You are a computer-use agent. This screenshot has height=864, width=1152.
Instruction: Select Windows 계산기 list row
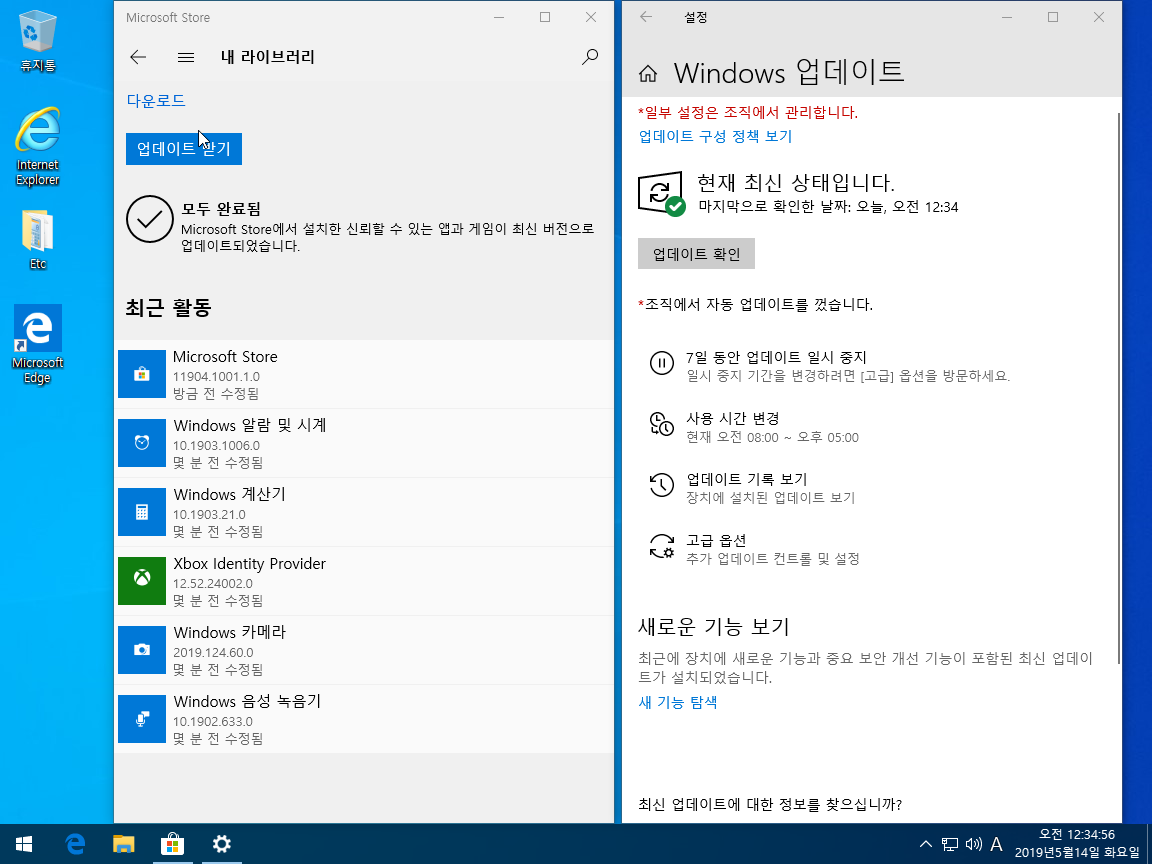click(364, 512)
